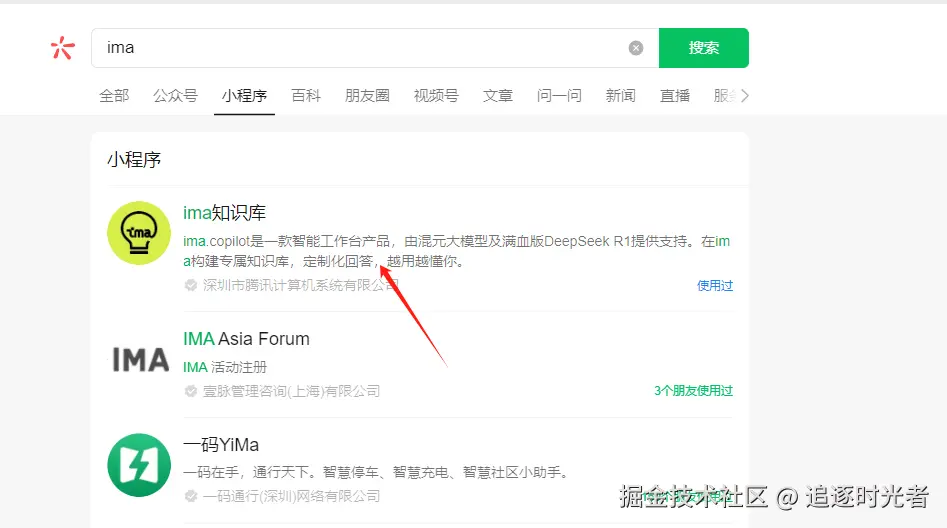Click the verified badge beside 深圳市腾讯计算机系统有限公司
The image size is (947, 528).
pos(191,285)
